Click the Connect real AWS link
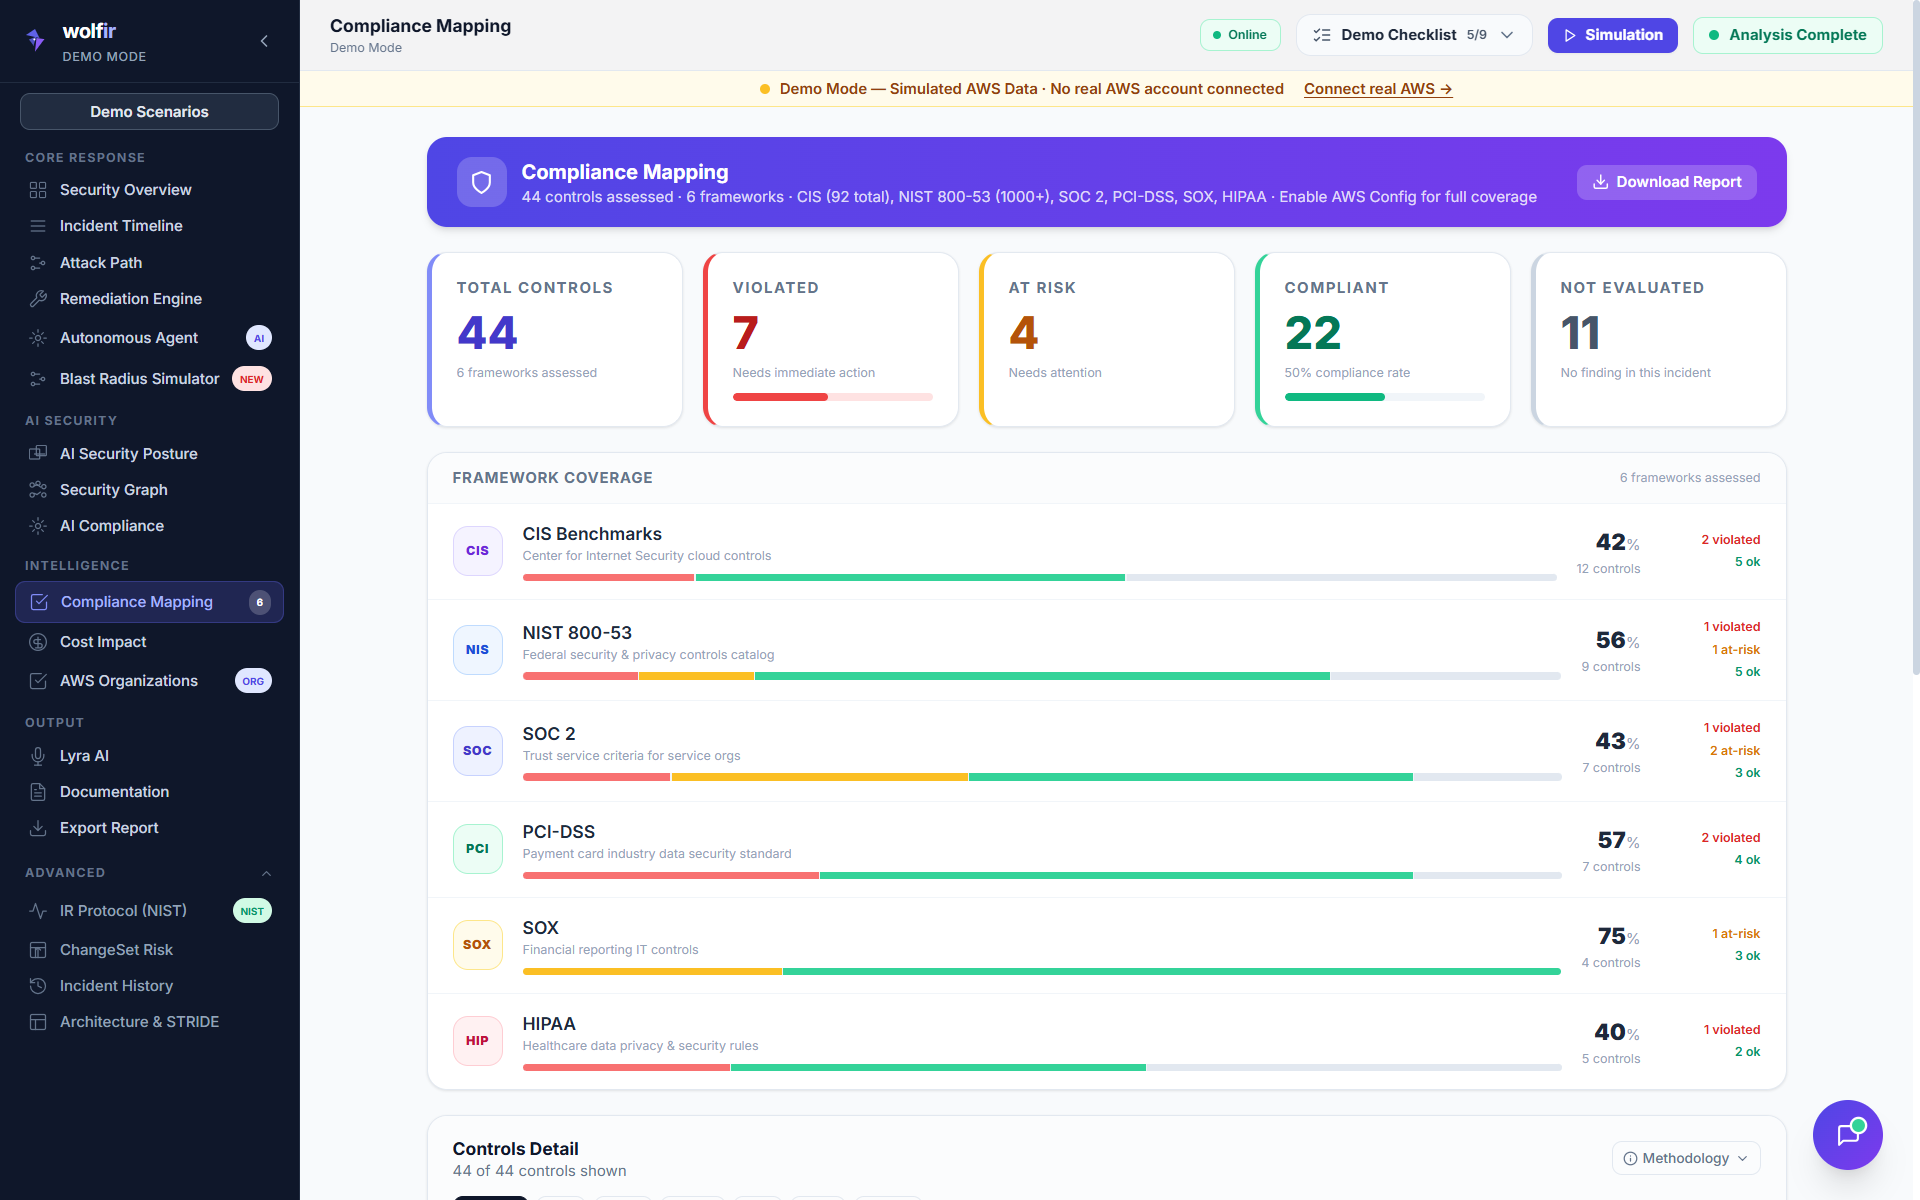 click(1377, 89)
